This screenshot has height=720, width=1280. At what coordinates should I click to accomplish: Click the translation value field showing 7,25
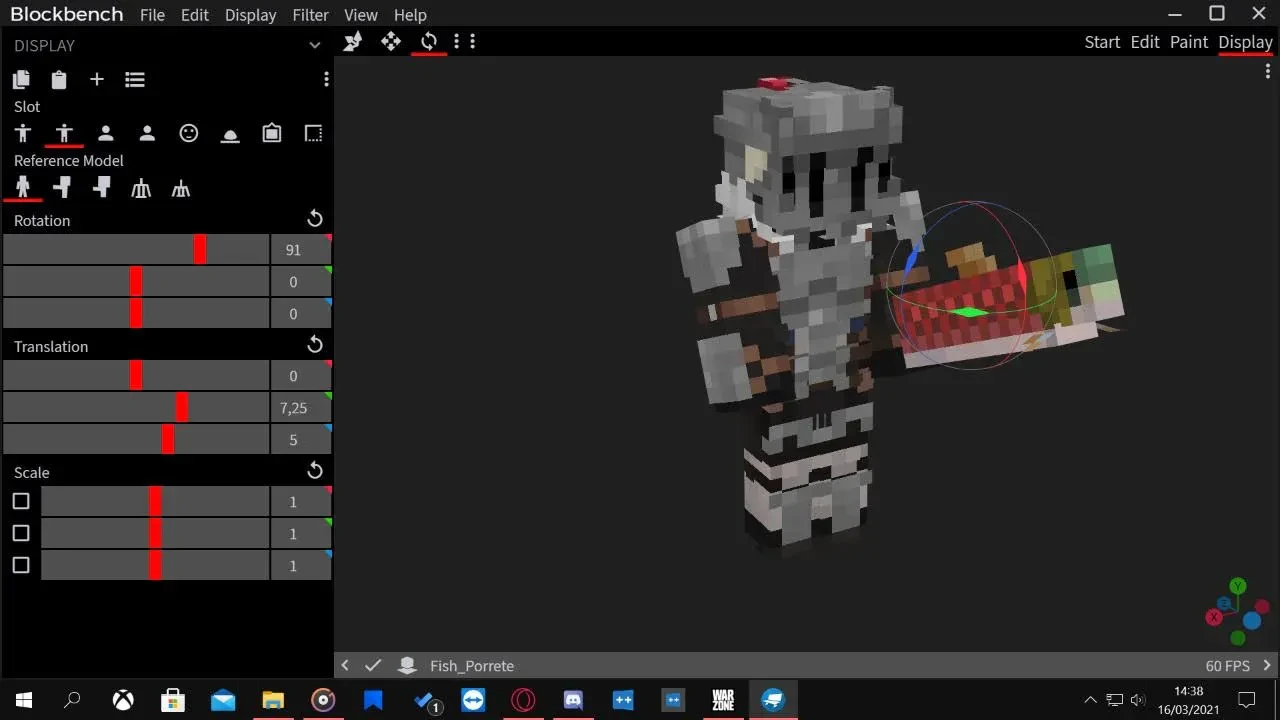click(301, 408)
